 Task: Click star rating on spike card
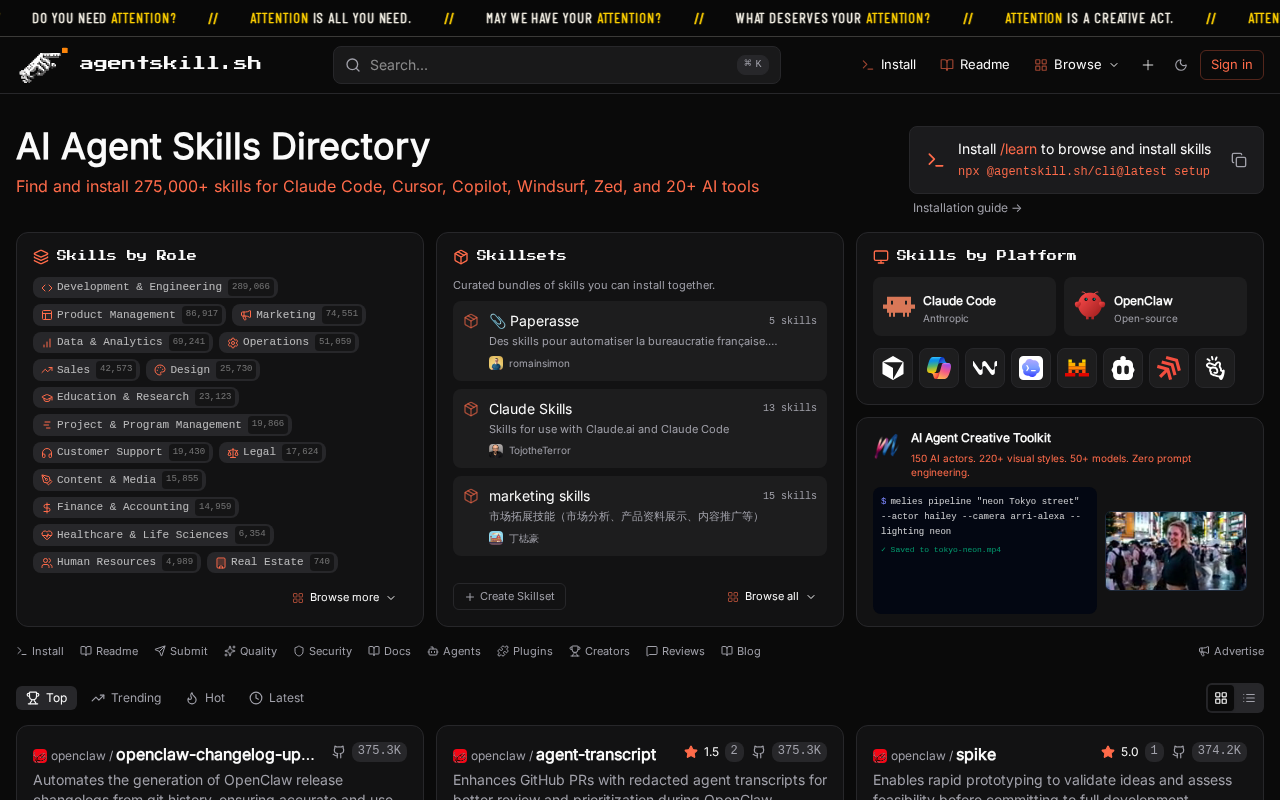(1120, 751)
